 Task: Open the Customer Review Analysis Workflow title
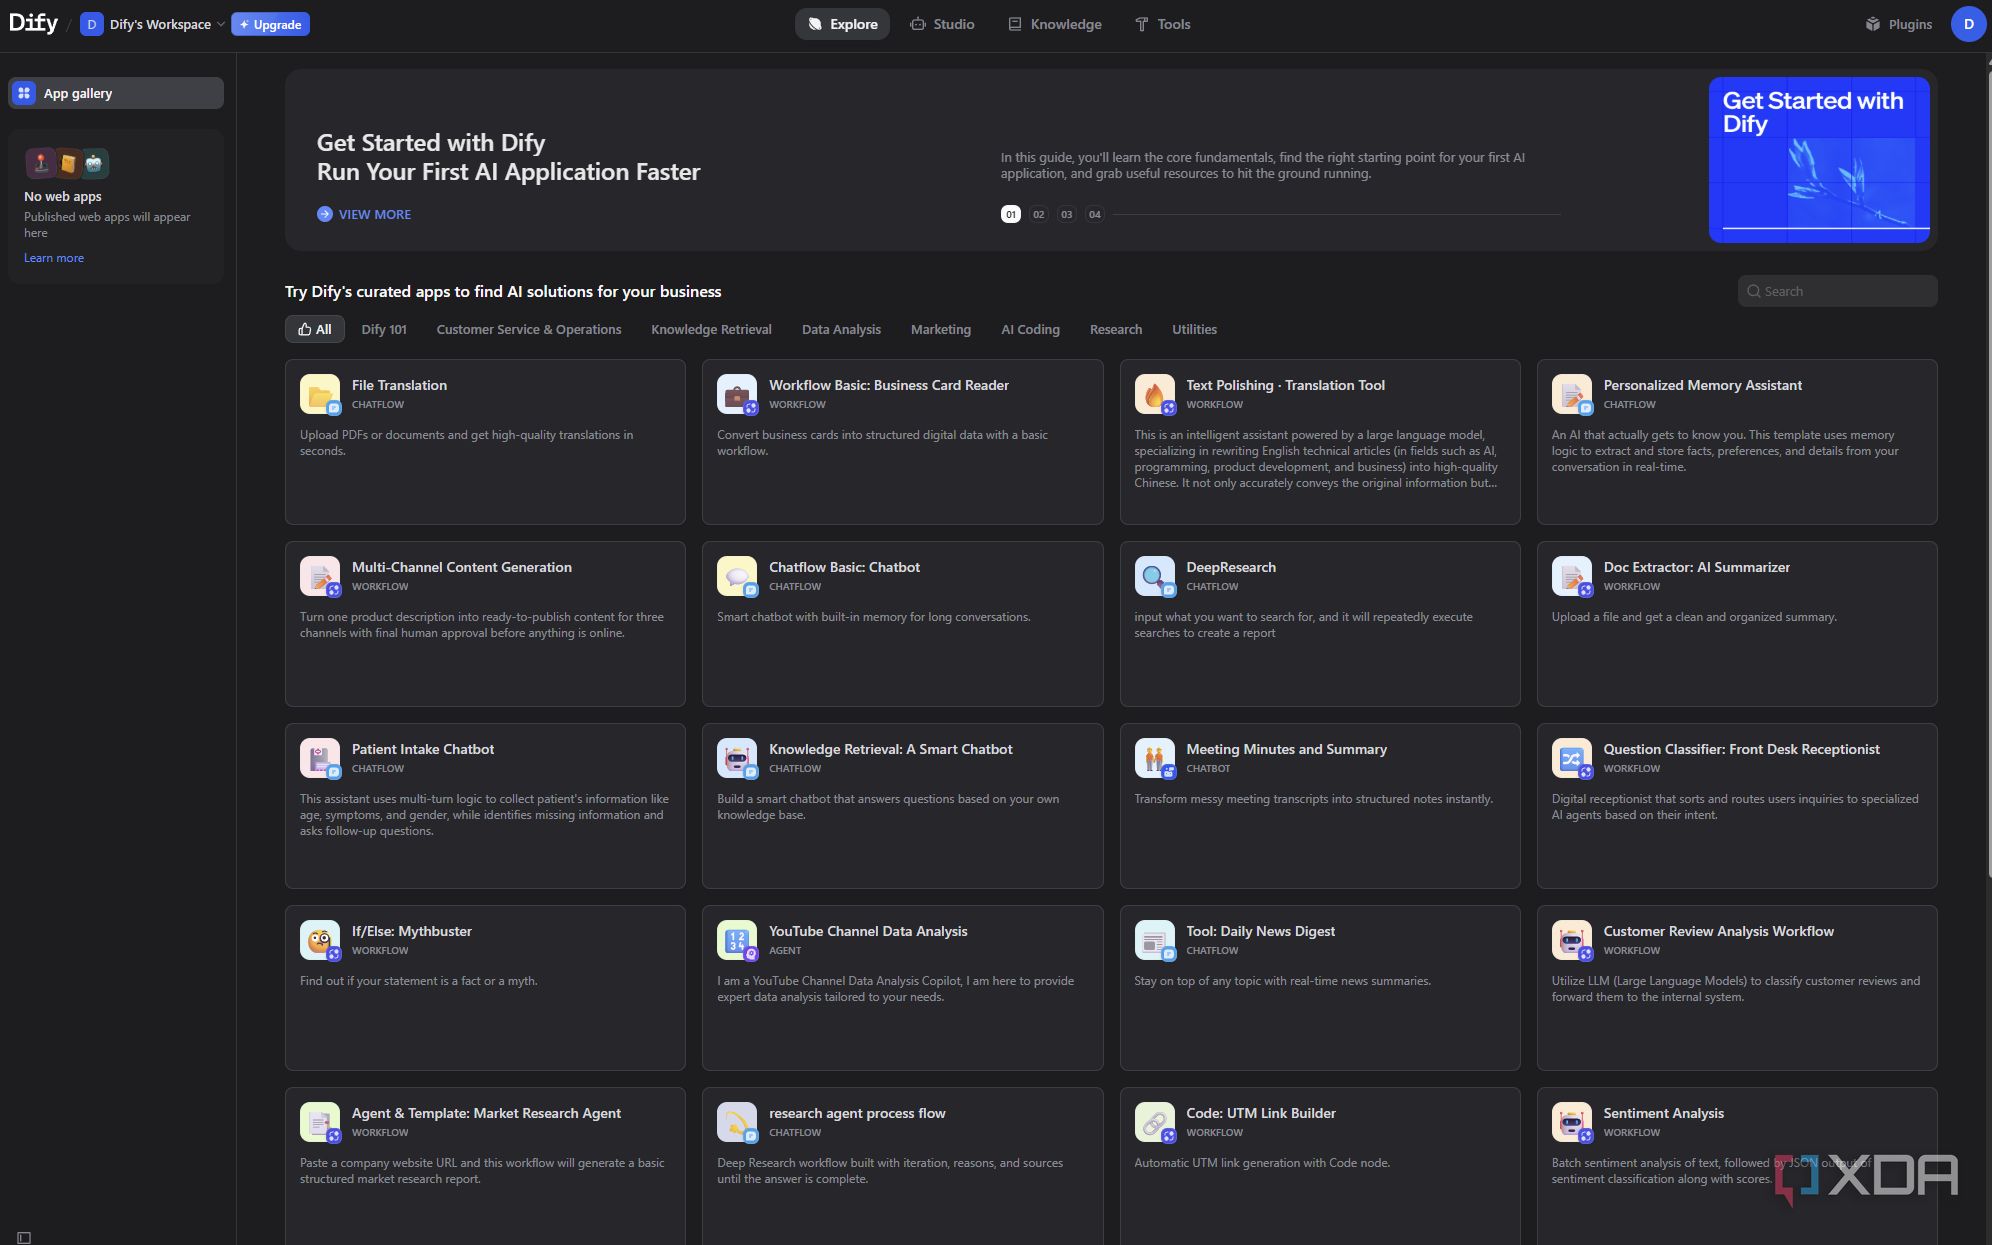[x=1718, y=931]
